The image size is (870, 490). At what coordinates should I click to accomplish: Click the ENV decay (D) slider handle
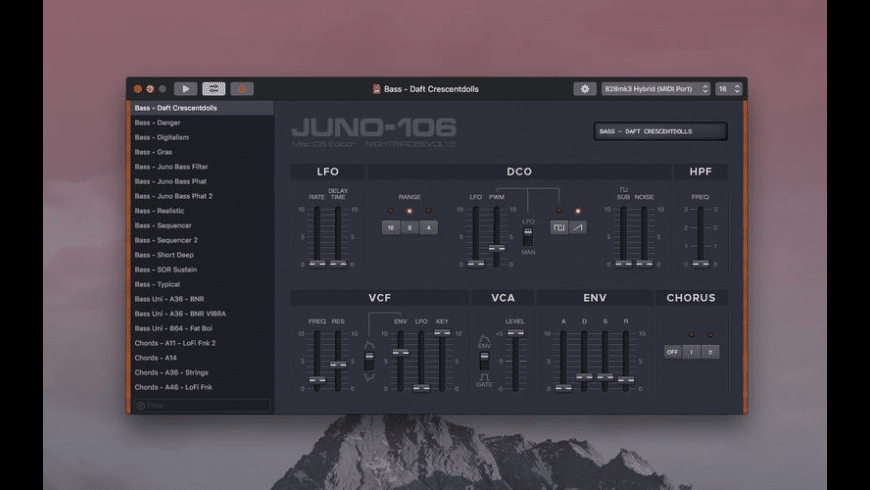584,377
